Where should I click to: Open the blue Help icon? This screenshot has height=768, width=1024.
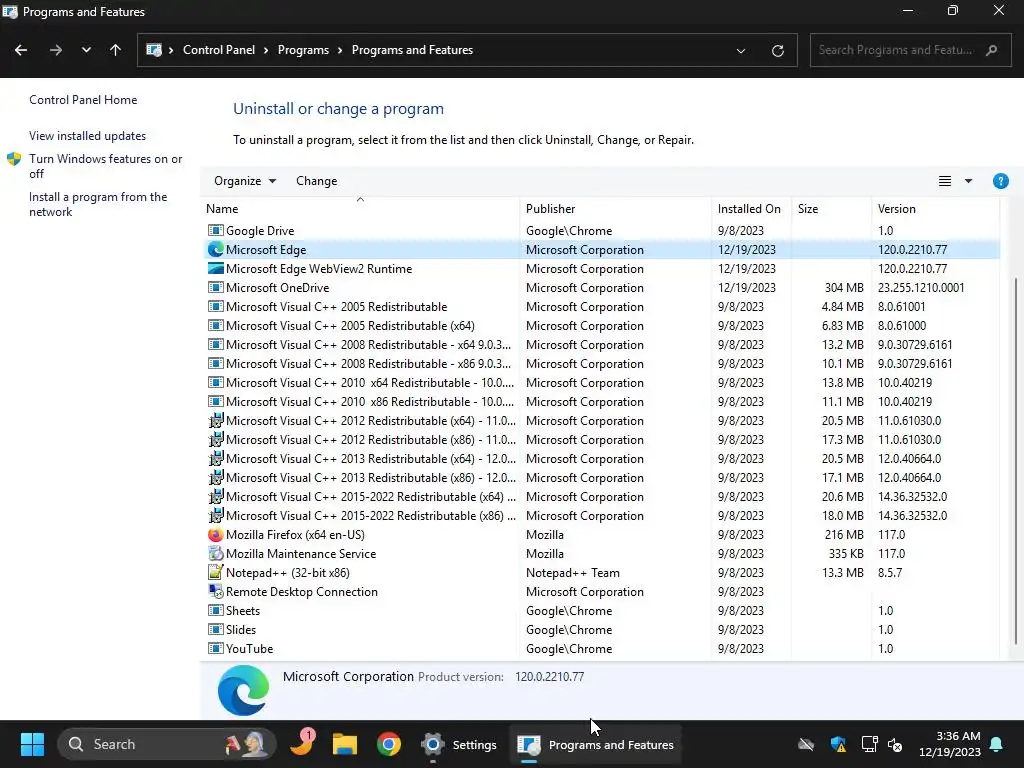[x=1000, y=181]
